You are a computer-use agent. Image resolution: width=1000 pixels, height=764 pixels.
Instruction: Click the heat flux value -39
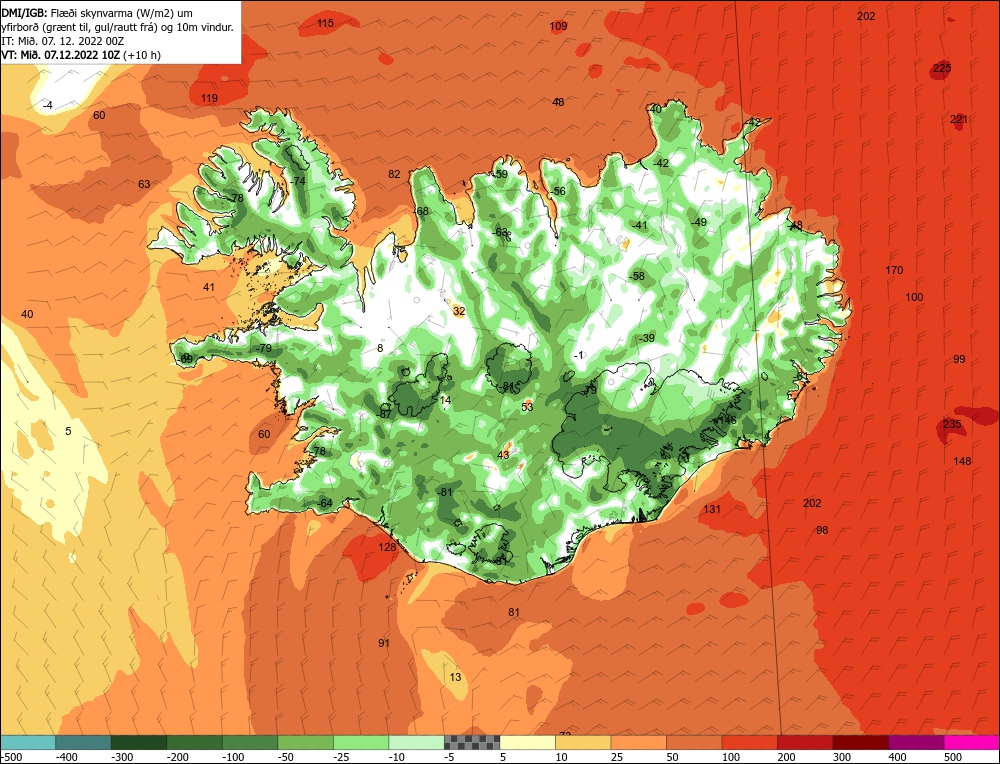[x=647, y=338]
